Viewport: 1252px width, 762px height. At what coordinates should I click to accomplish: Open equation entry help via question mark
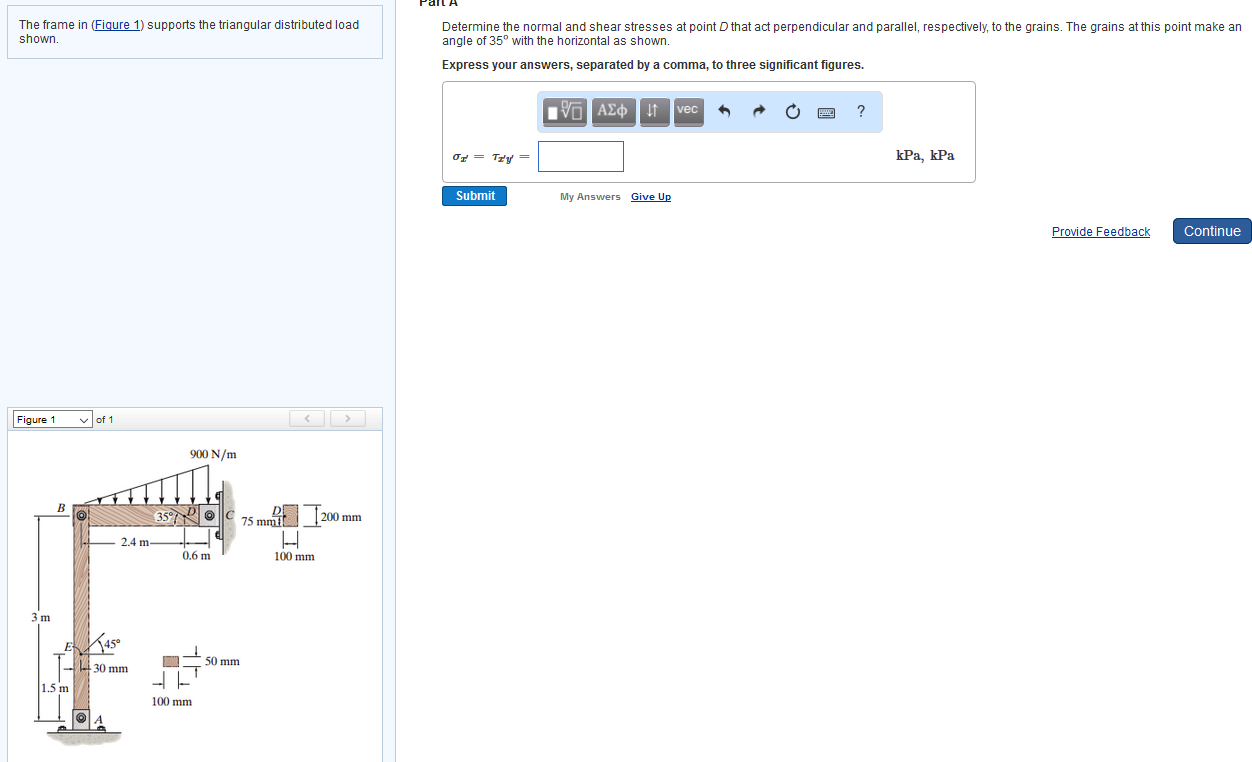[860, 112]
